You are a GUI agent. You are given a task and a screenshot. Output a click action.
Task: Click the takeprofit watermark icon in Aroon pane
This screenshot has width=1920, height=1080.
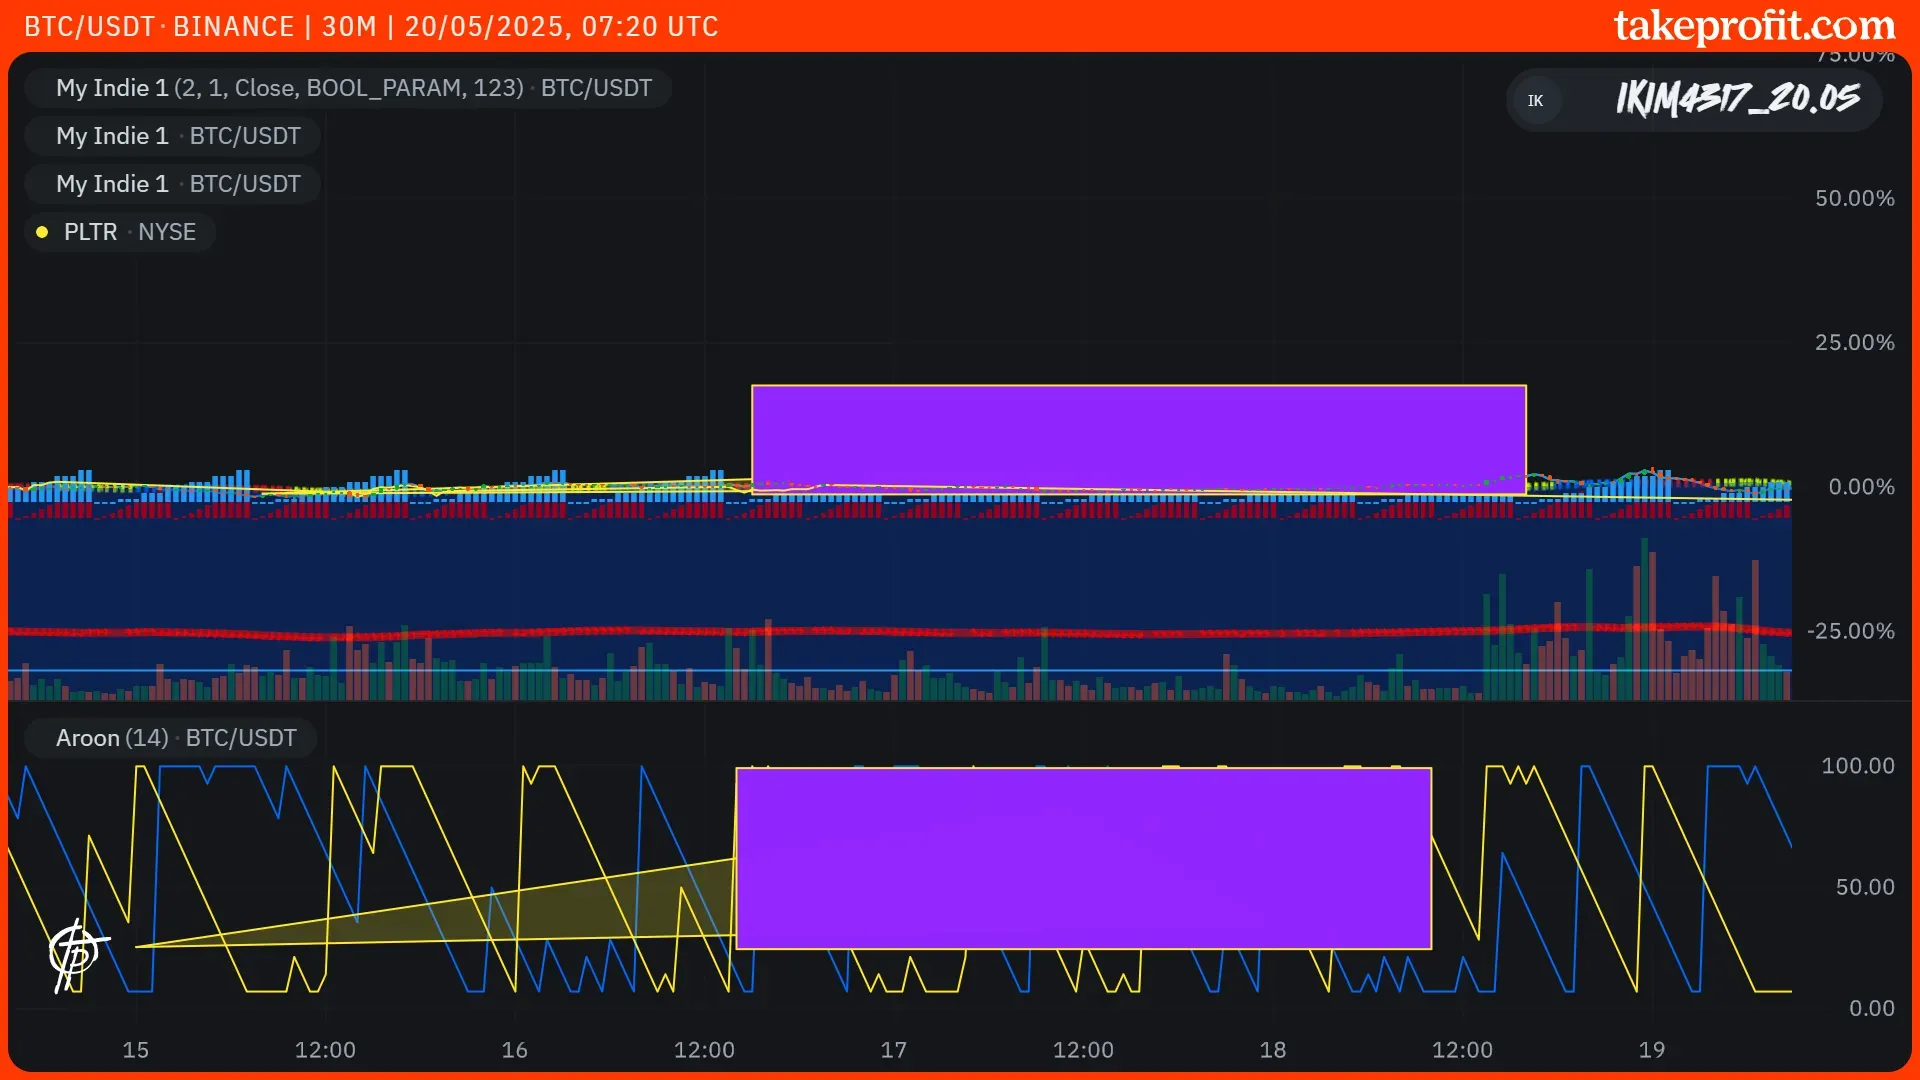[76, 953]
